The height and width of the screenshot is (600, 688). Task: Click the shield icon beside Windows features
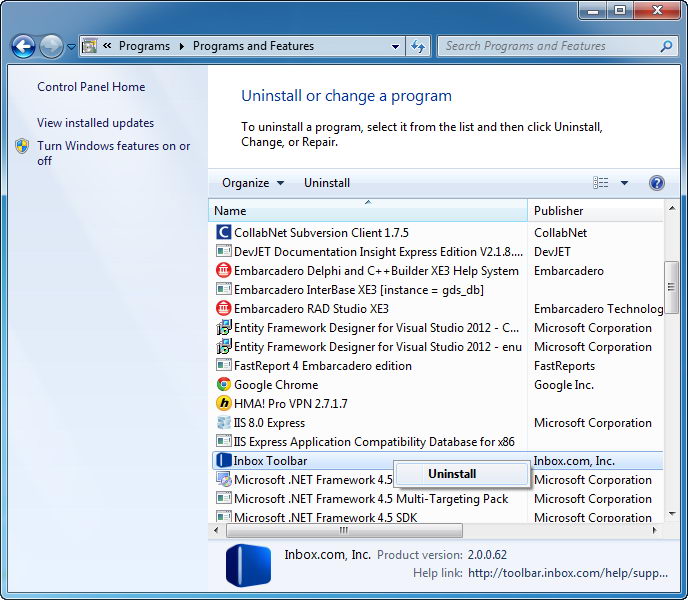pyautogui.click(x=22, y=146)
